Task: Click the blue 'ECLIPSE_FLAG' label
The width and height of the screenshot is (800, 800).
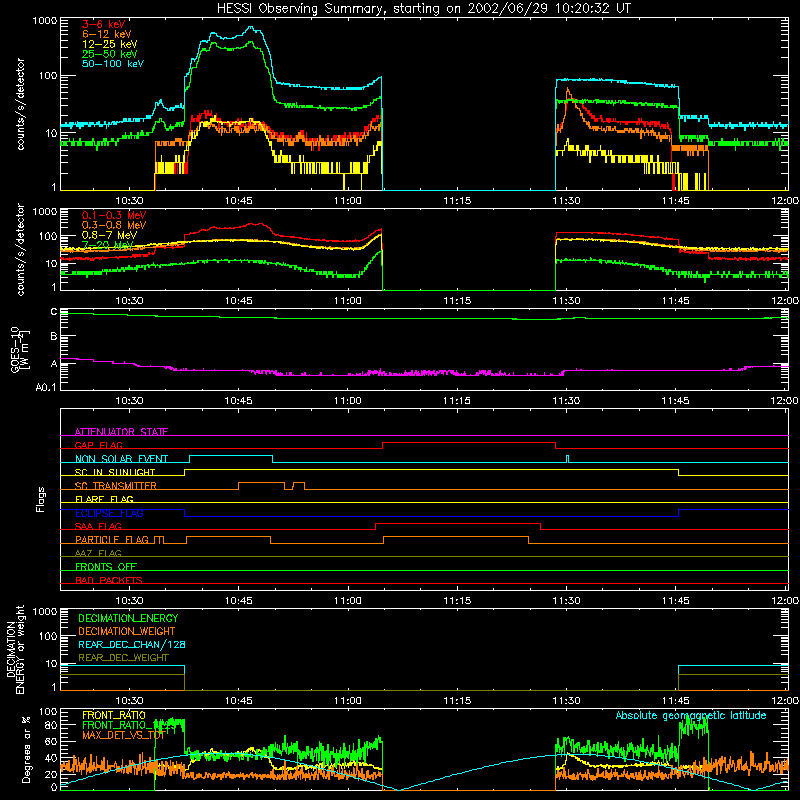Action: click(x=109, y=513)
